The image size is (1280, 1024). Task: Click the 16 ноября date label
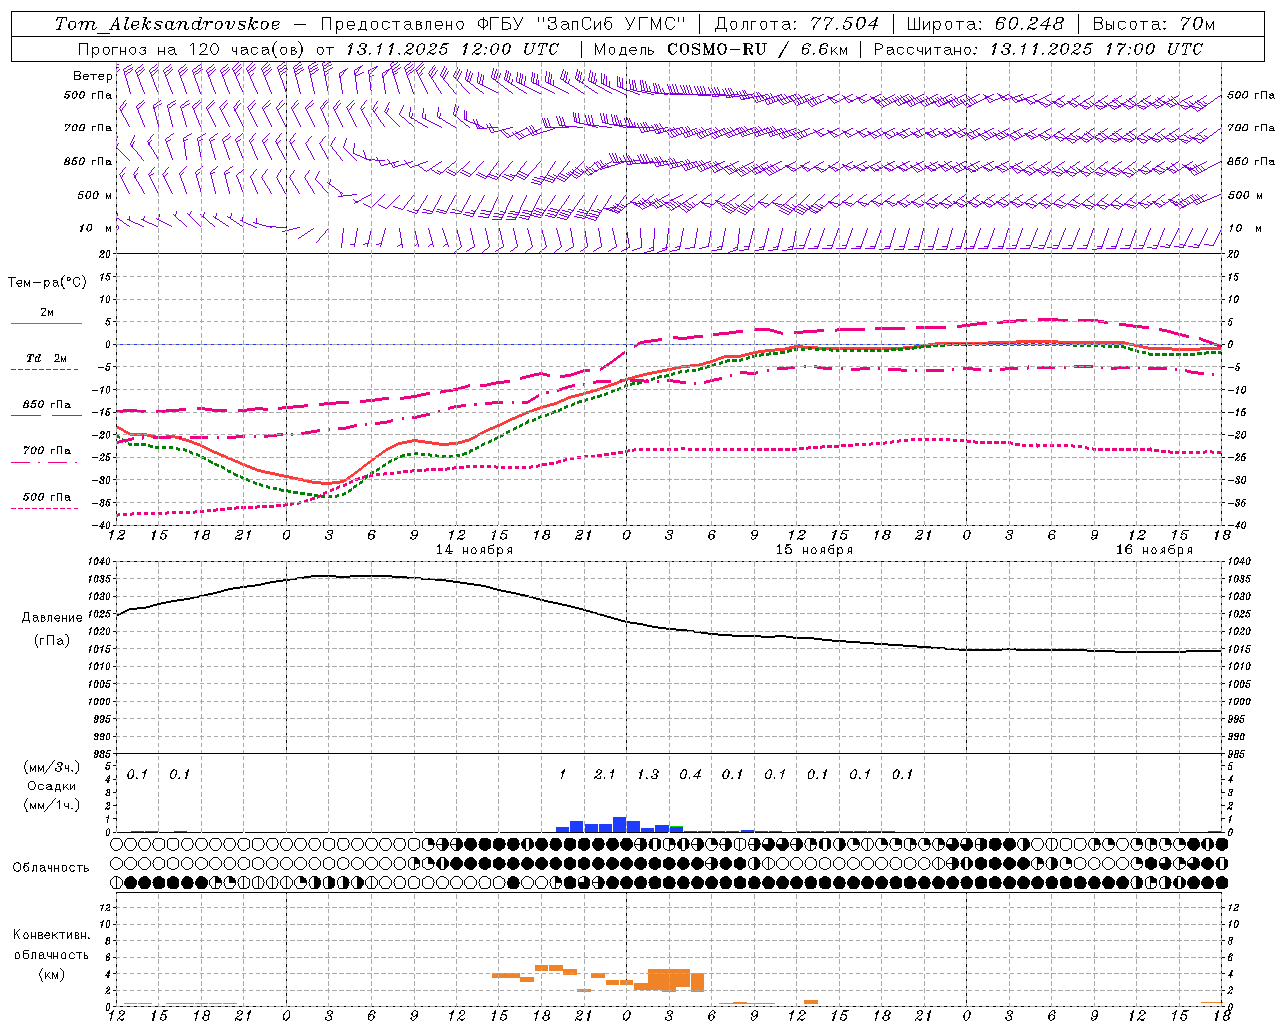[x=1154, y=549]
